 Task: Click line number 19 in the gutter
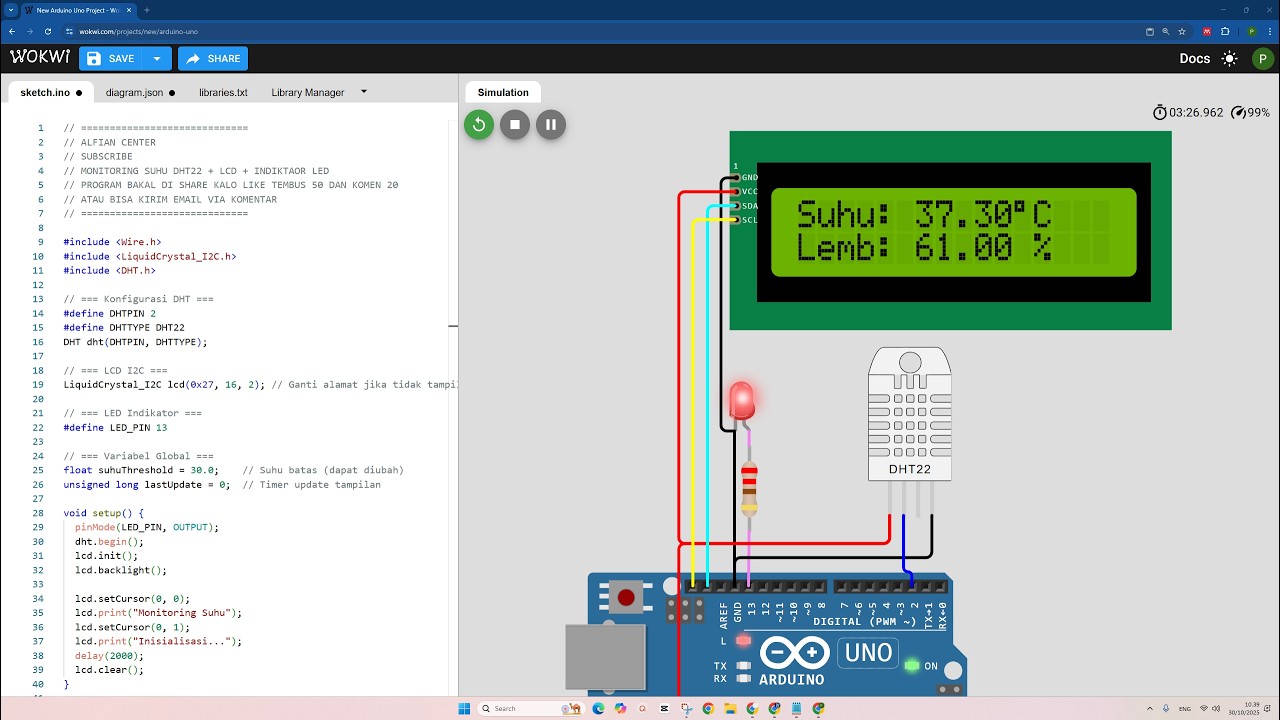(39, 384)
